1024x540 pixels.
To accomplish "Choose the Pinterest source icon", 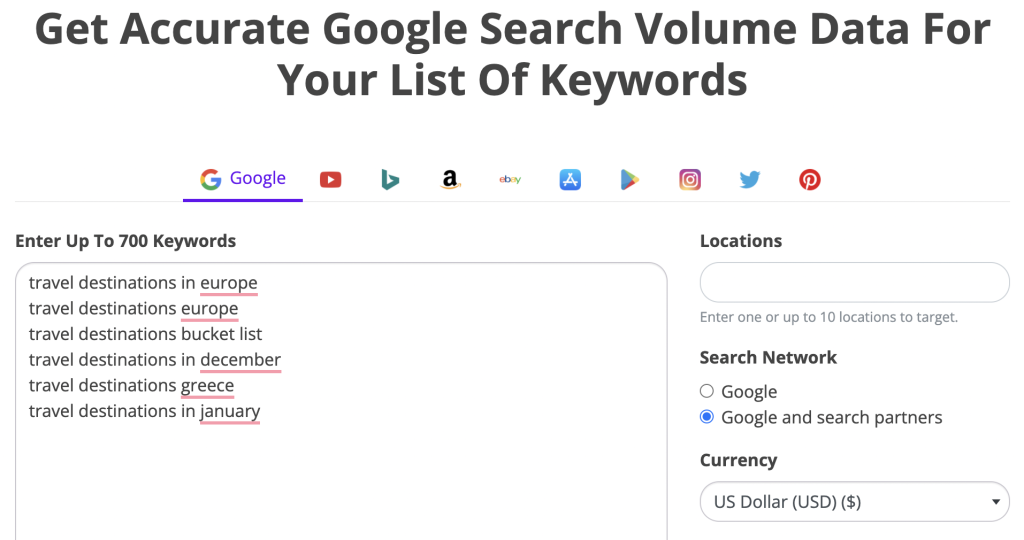I will pyautogui.click(x=810, y=180).
